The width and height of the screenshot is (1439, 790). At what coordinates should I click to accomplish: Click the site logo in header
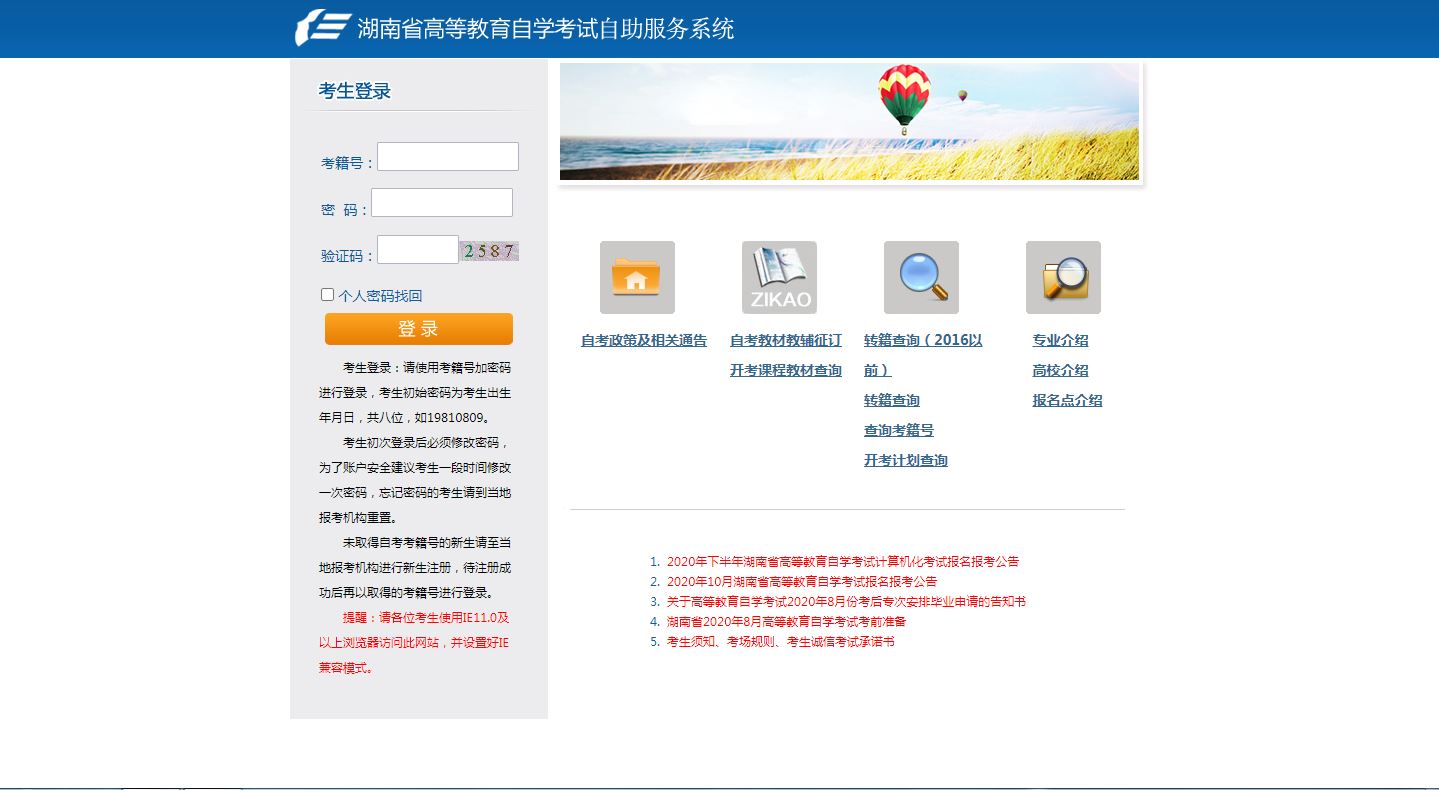(x=323, y=28)
